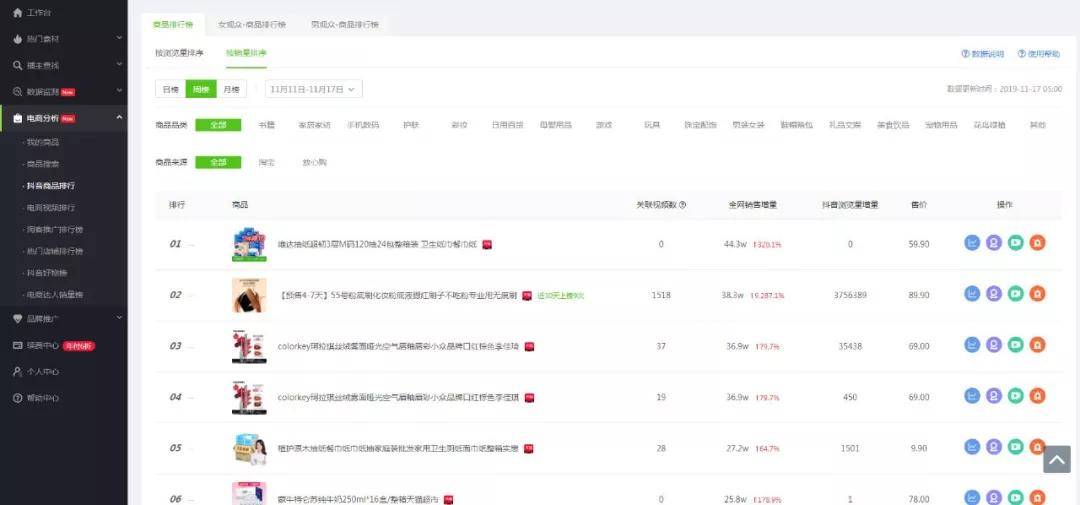Open the 电商视频排行 sidebar item

point(51,207)
